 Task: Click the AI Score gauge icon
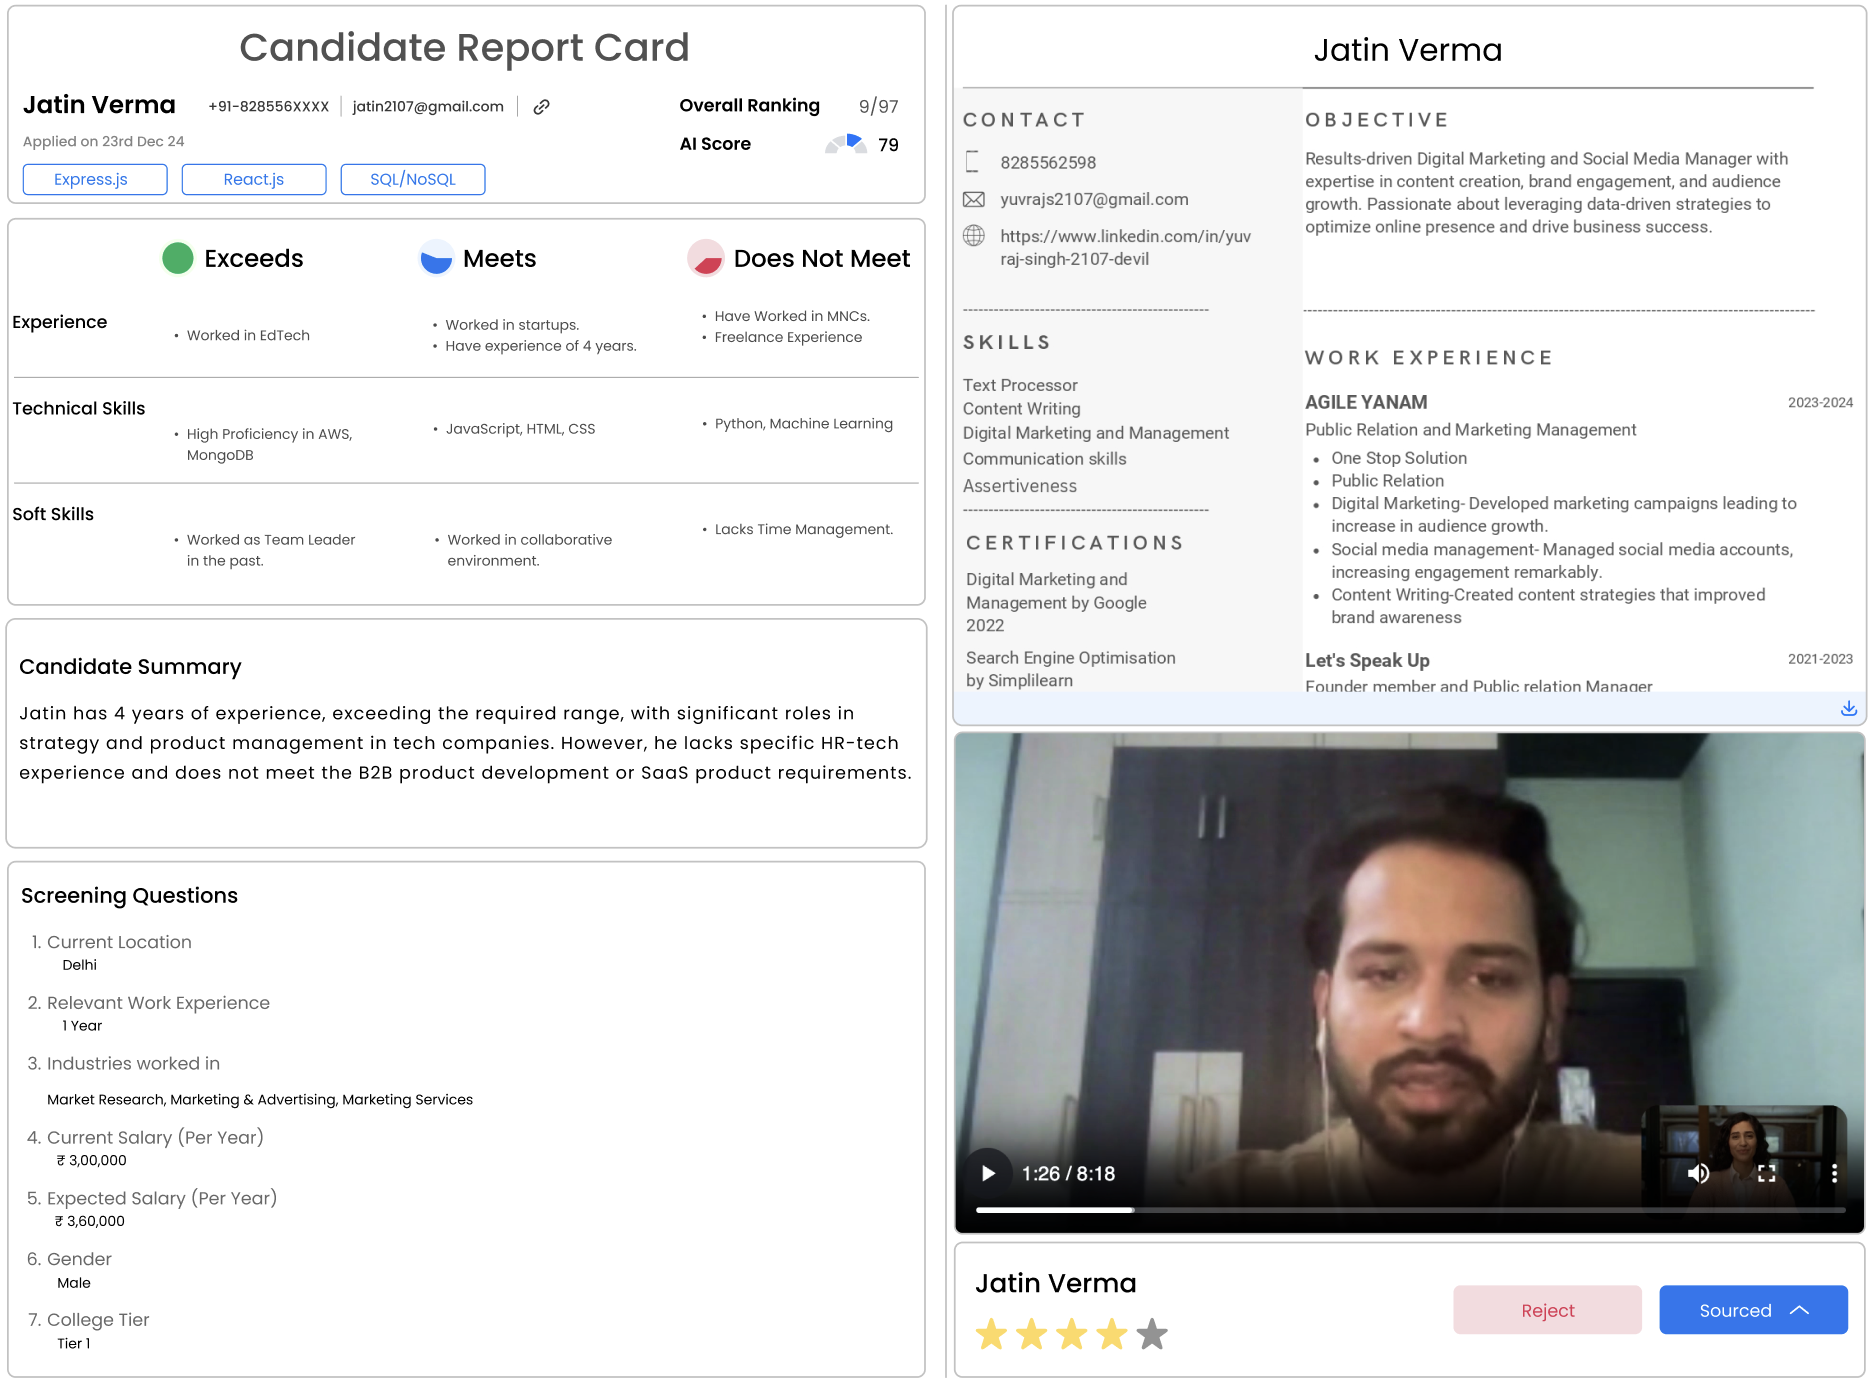coord(845,143)
